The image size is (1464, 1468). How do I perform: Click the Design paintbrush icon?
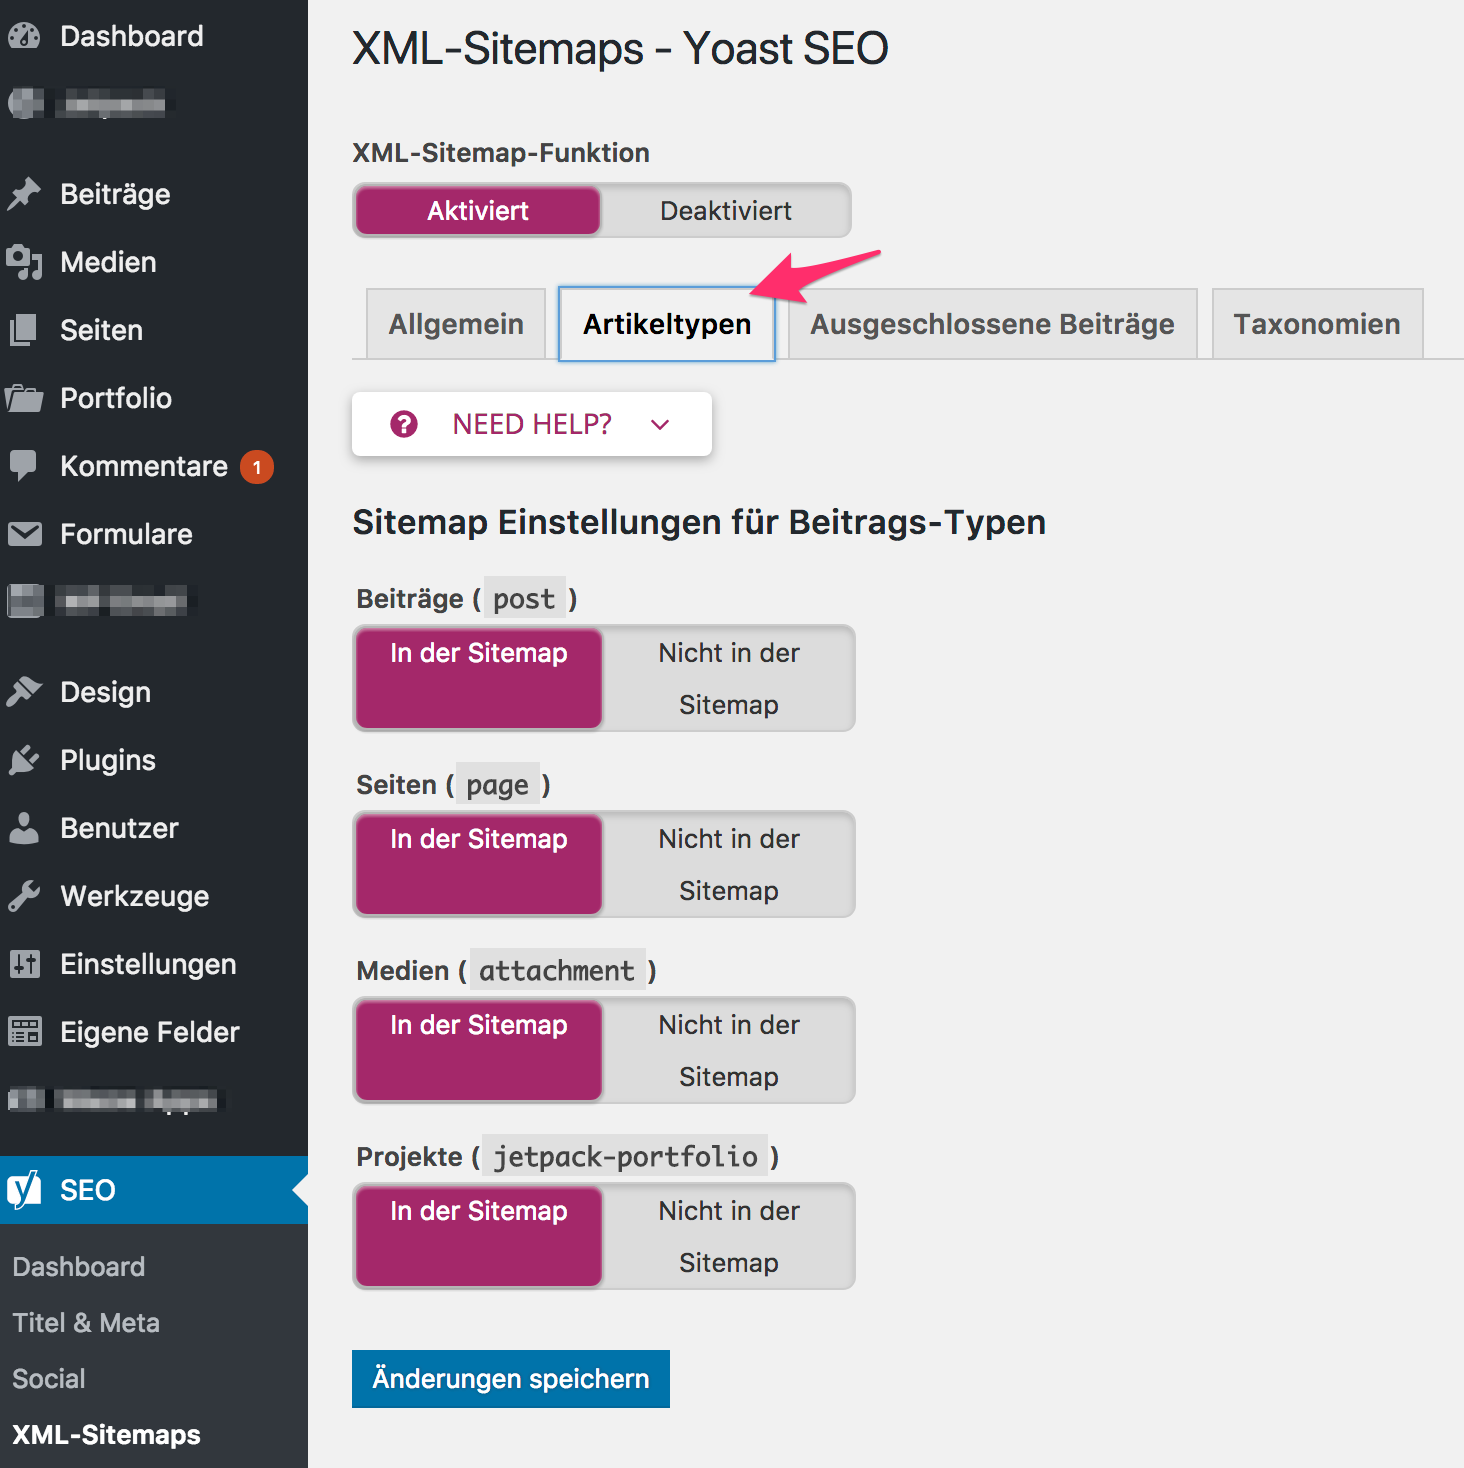click(24, 692)
